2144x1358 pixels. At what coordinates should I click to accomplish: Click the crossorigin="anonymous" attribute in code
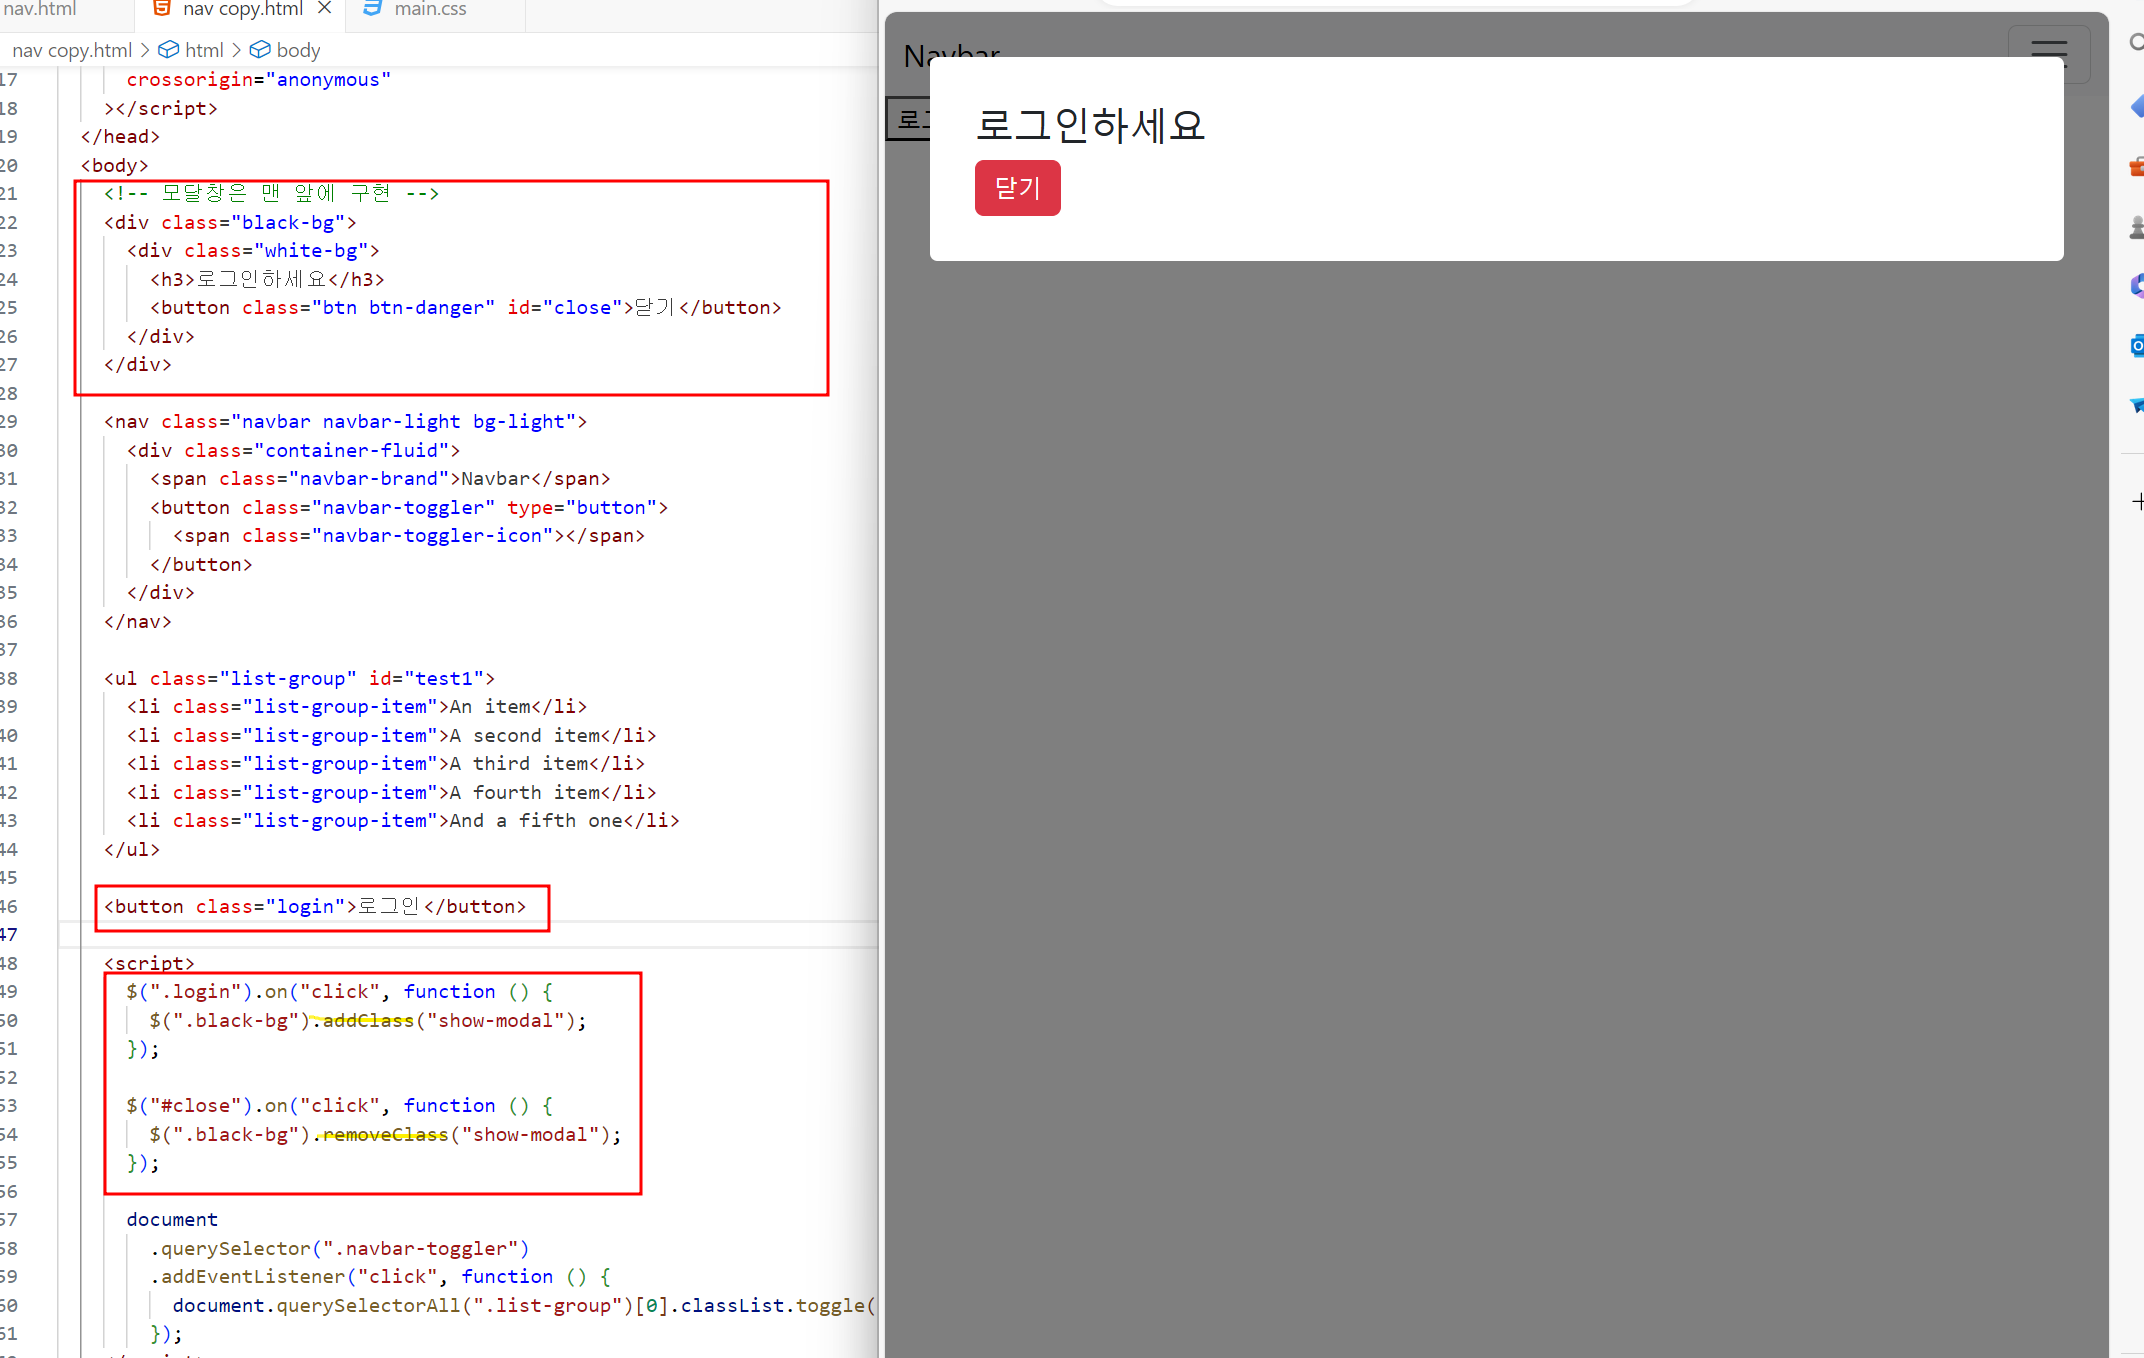[x=258, y=80]
